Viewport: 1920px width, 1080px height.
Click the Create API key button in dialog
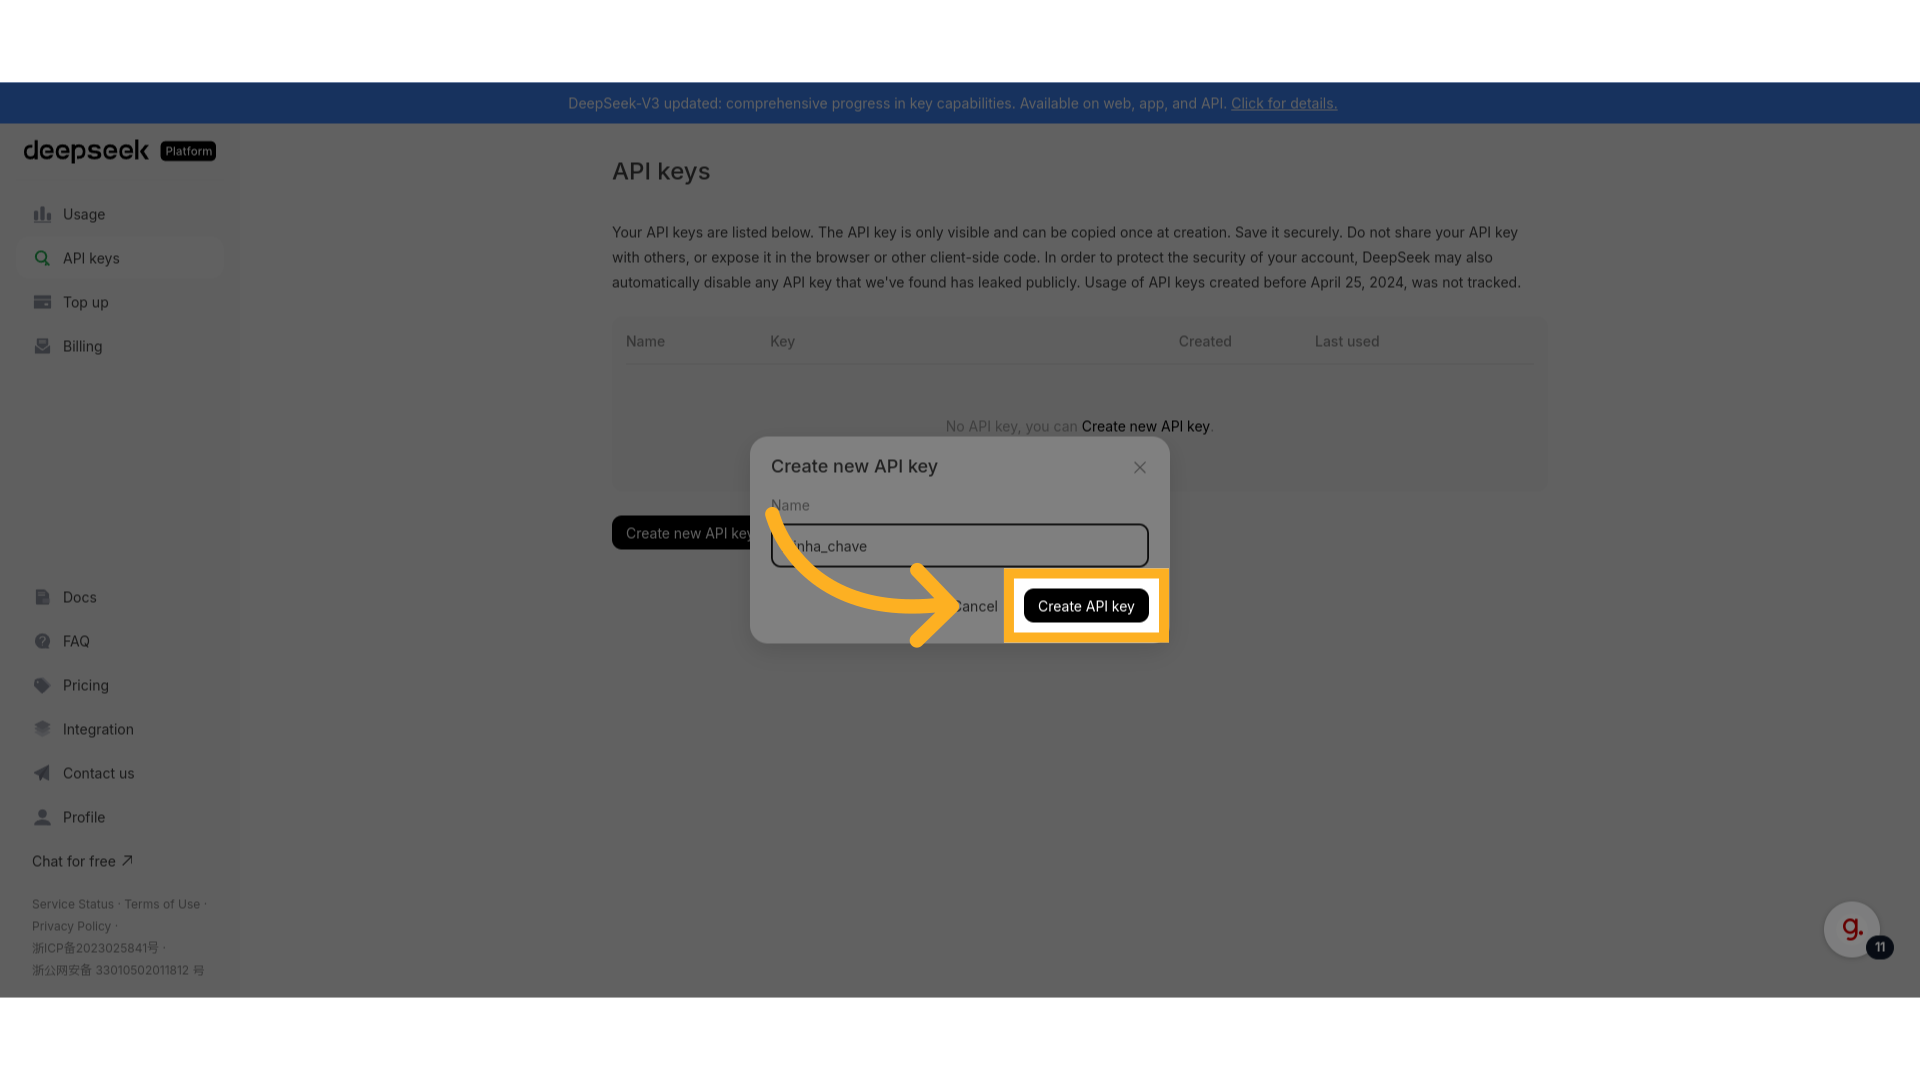coord(1086,606)
